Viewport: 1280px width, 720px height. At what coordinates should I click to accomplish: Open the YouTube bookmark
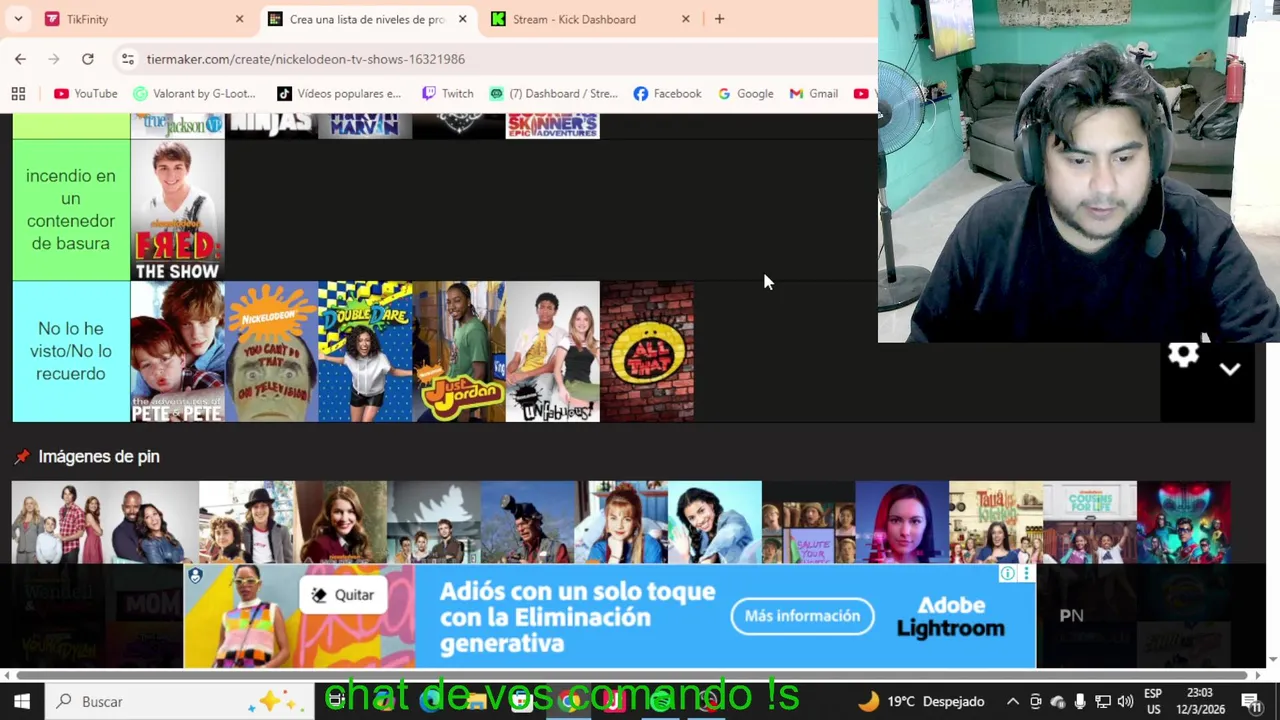(x=86, y=93)
